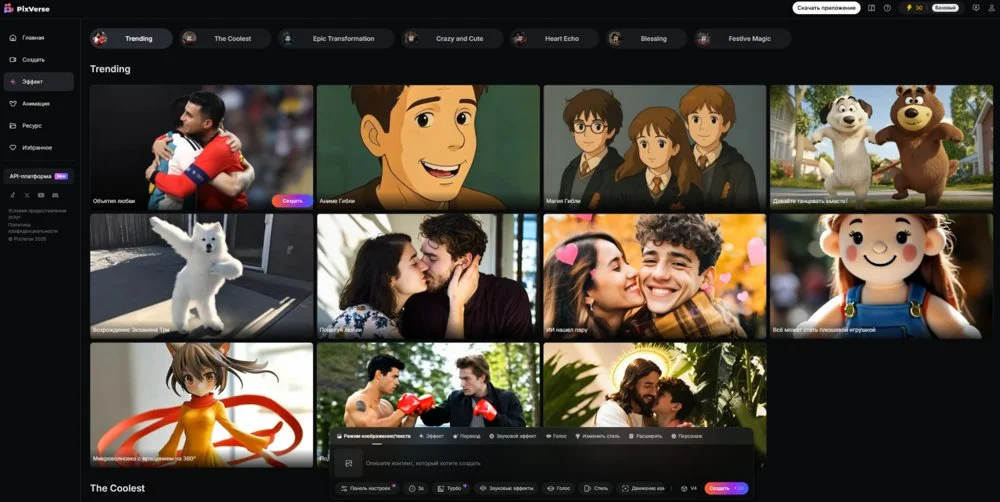1000x502 pixels.
Task: Open the 5s duration dropdown
Action: [x=417, y=488]
